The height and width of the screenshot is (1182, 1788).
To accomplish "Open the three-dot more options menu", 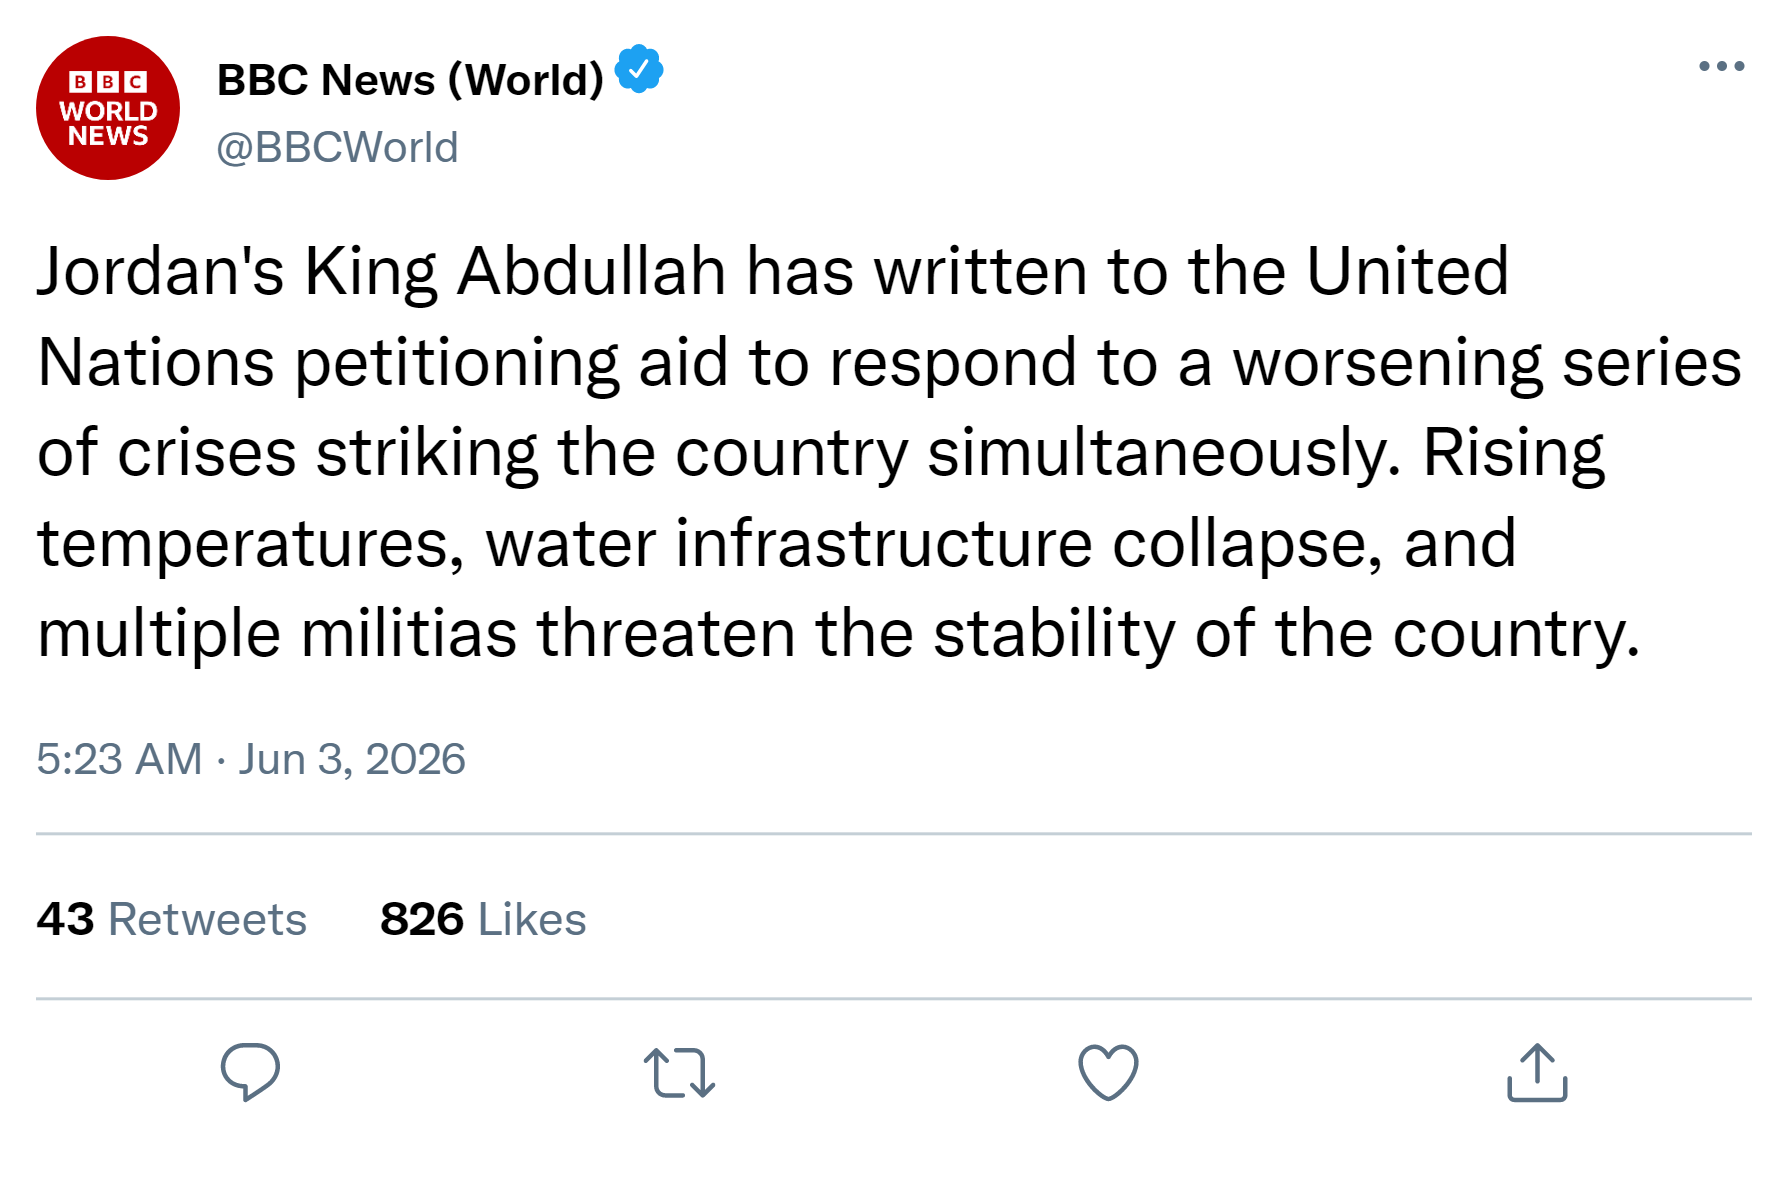I will click(1721, 67).
